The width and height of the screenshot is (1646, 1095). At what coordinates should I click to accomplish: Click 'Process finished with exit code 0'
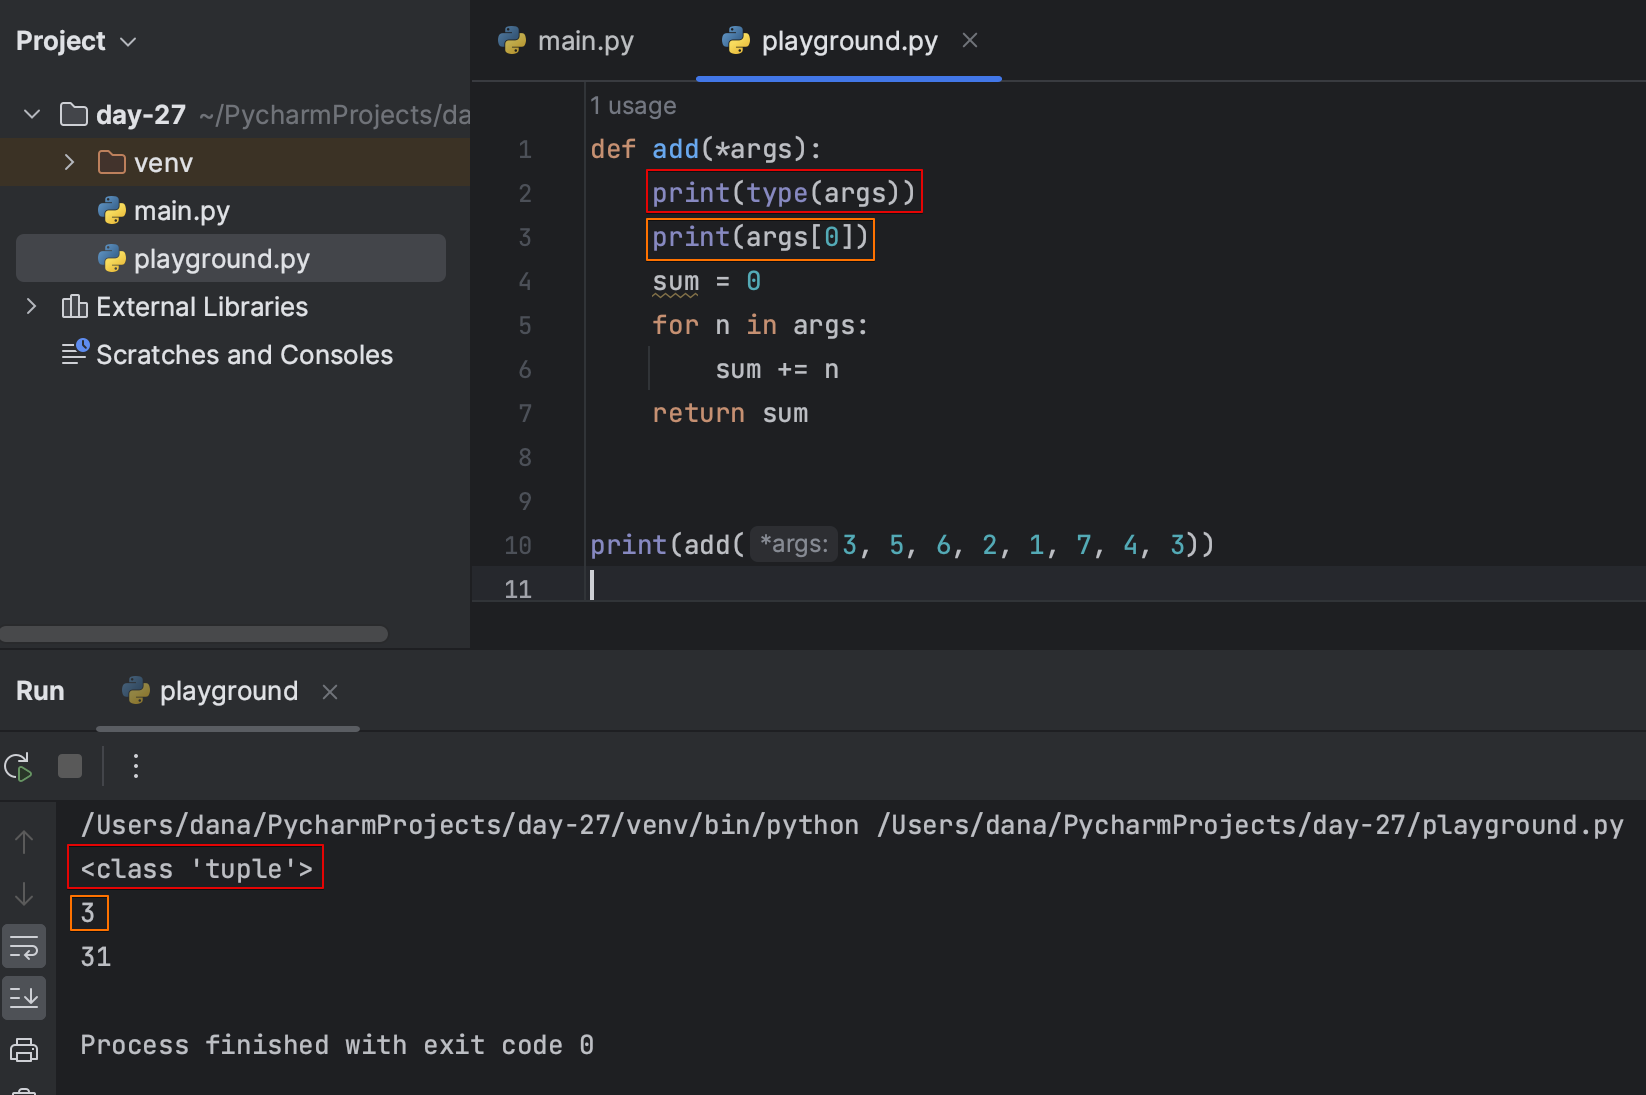pyautogui.click(x=337, y=1045)
